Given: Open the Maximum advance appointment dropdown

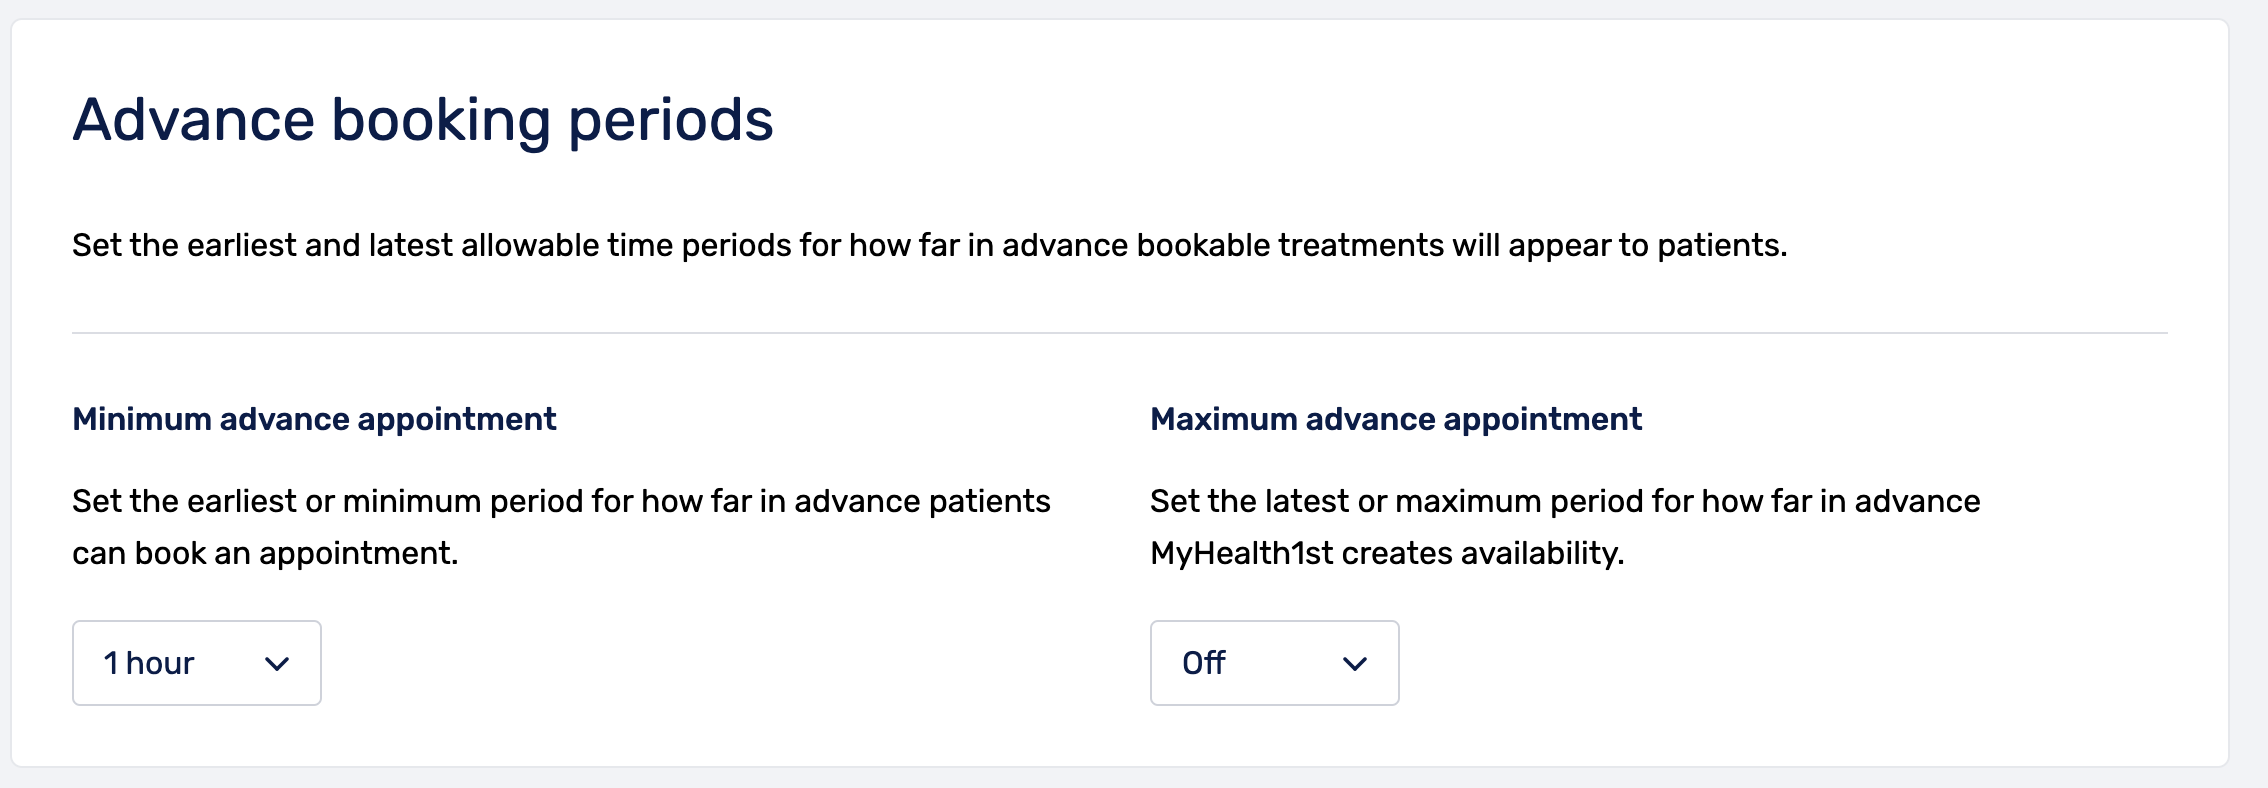Looking at the screenshot, I should click(x=1274, y=663).
